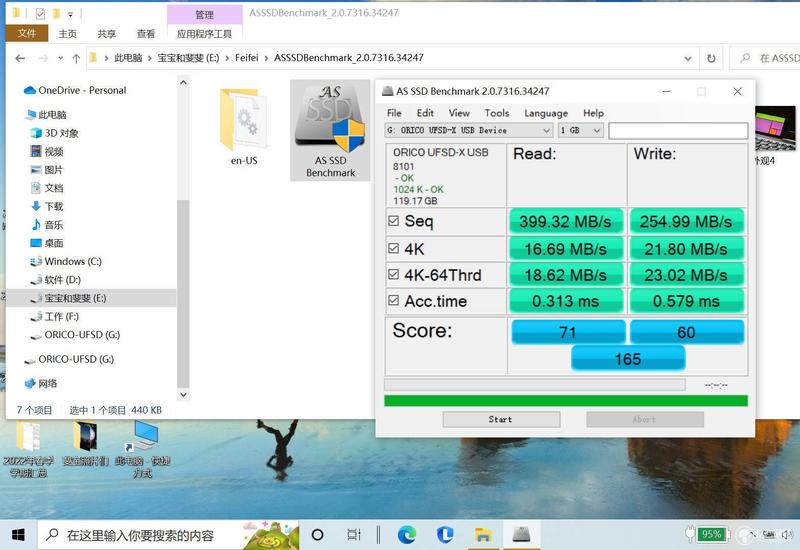Screen dimensions: 800x550
Task: Click the green progress bar
Action: pyautogui.click(x=566, y=401)
